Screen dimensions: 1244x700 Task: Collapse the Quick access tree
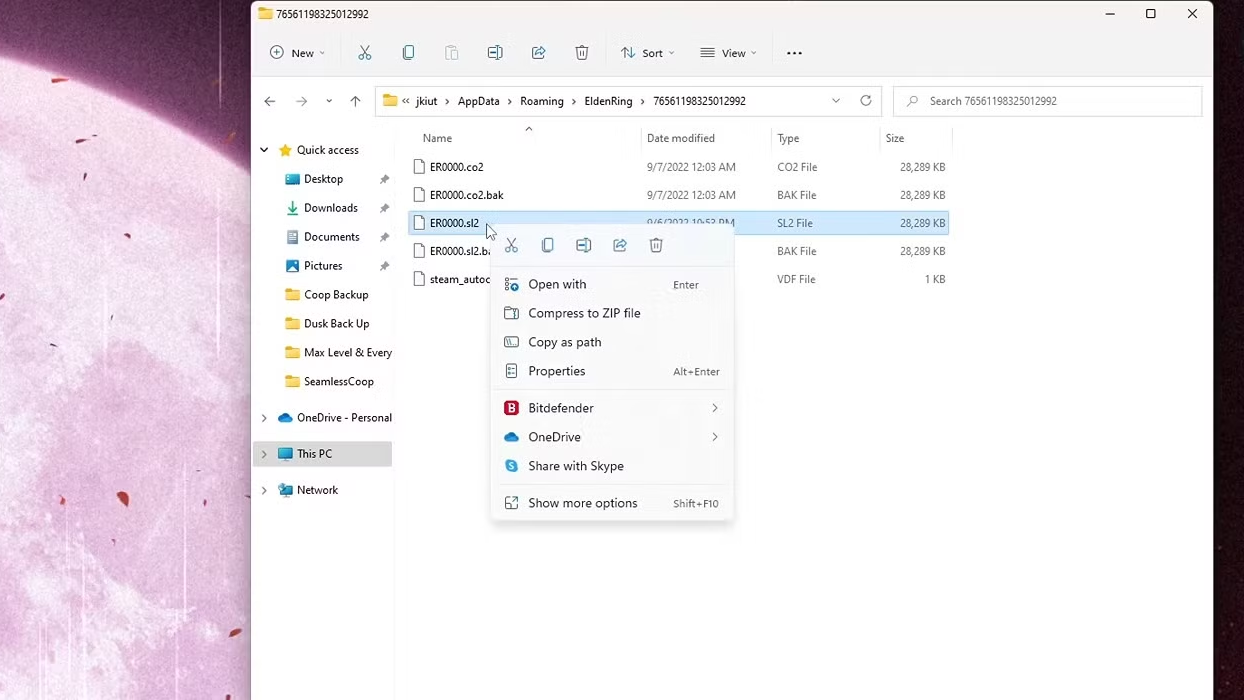264,150
